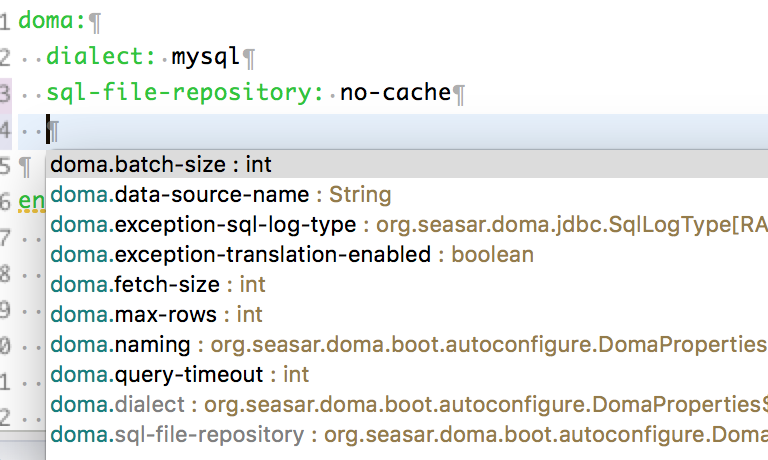This screenshot has height=460, width=768.
Task: Click line number 1 in the gutter
Action: tap(6, 19)
